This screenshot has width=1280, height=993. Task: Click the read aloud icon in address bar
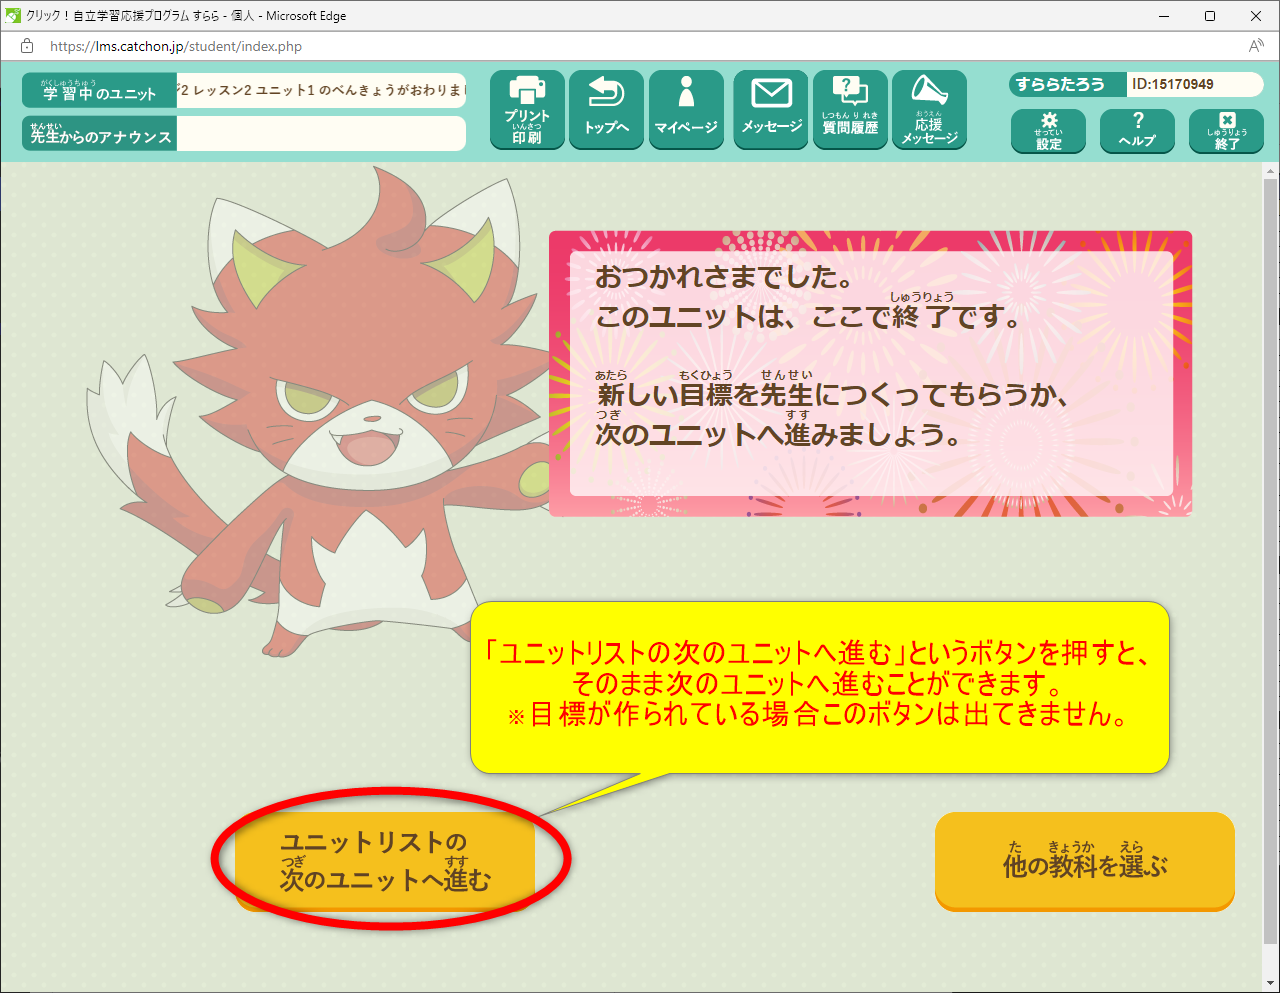click(1256, 46)
